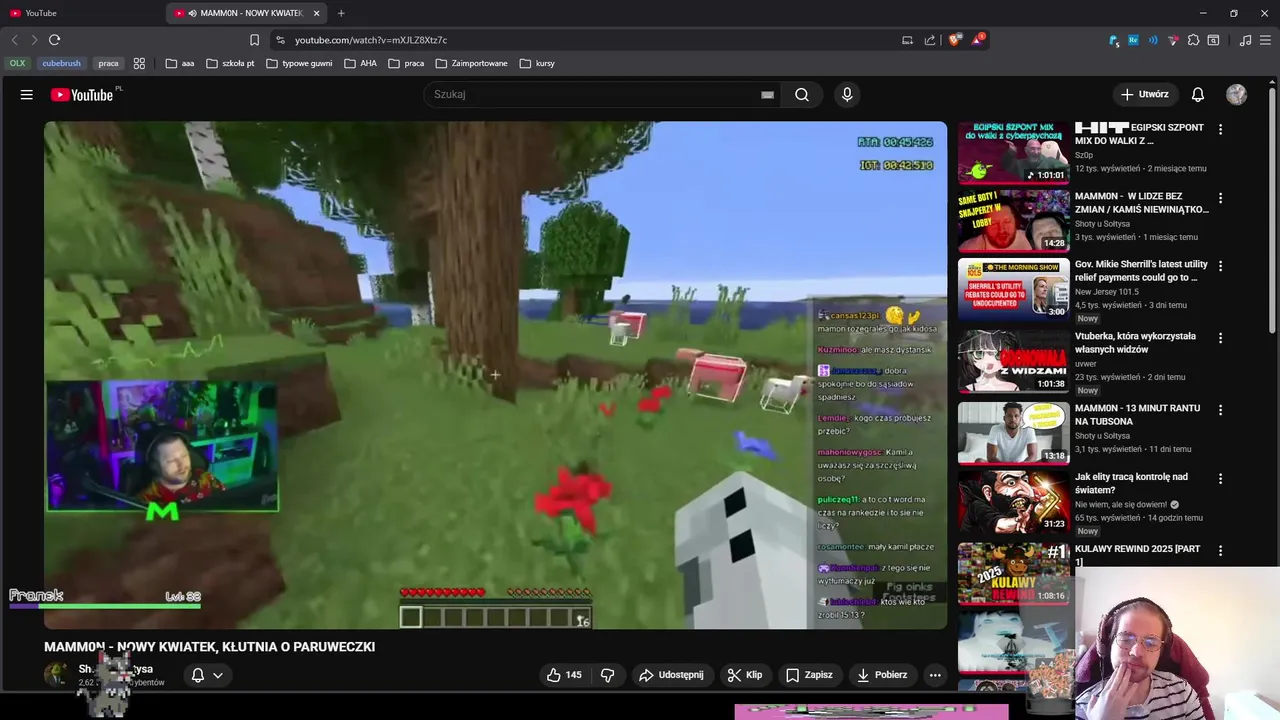Bookmark this page via address bar icon
Viewport: 1280px width, 720px height.
tap(254, 40)
